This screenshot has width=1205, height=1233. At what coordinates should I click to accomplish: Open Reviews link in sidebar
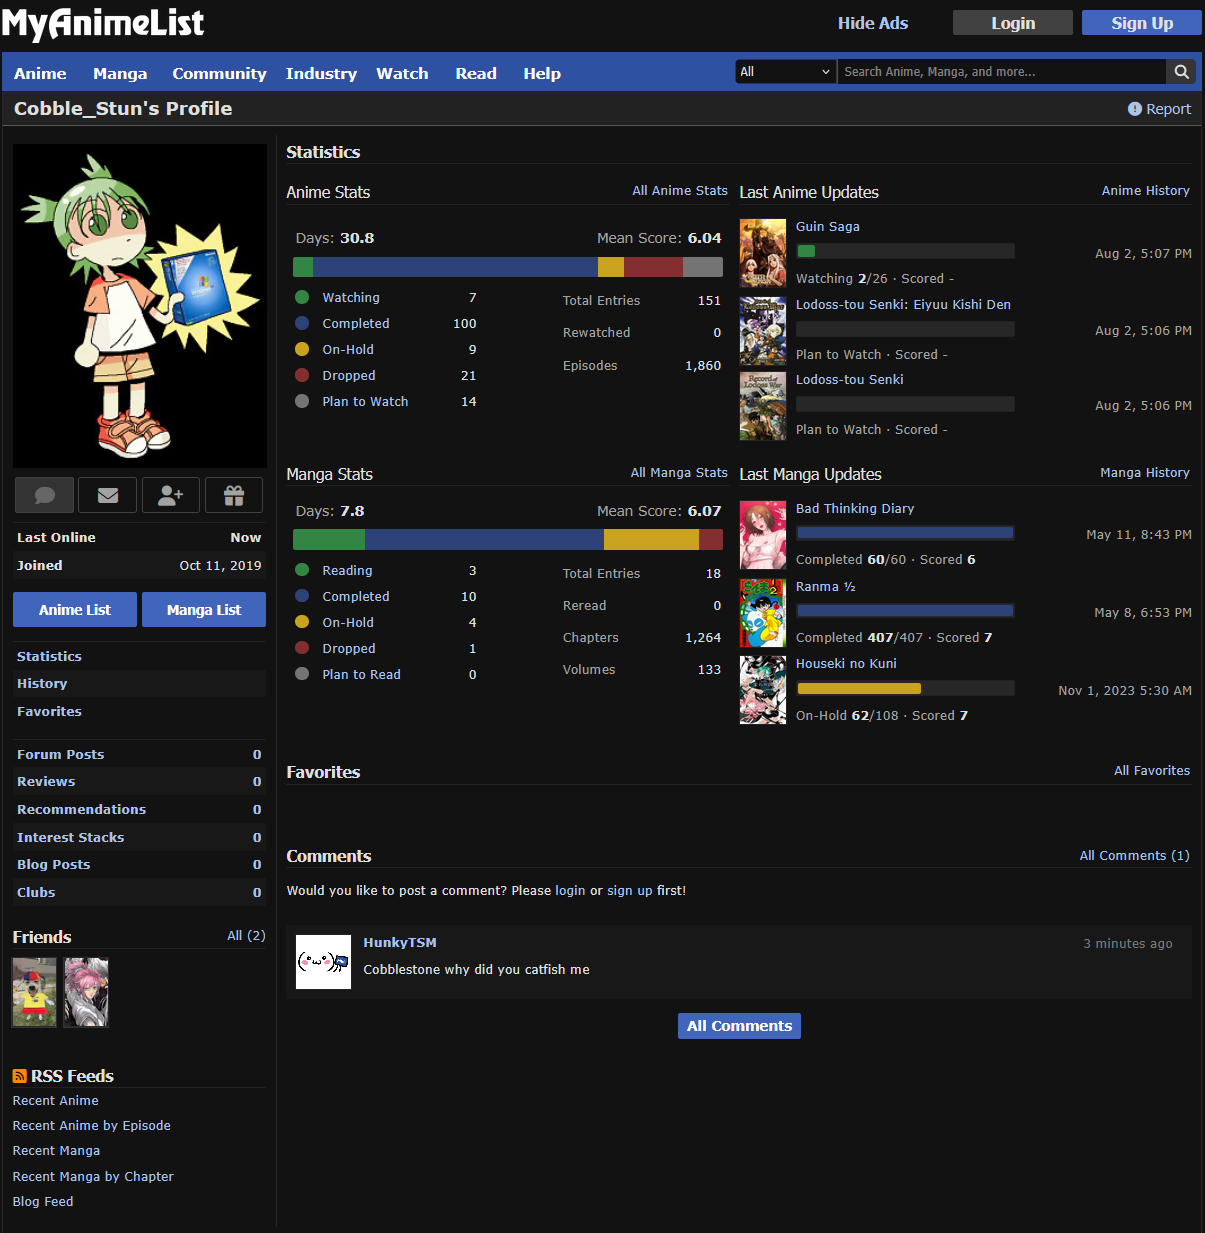pos(46,782)
